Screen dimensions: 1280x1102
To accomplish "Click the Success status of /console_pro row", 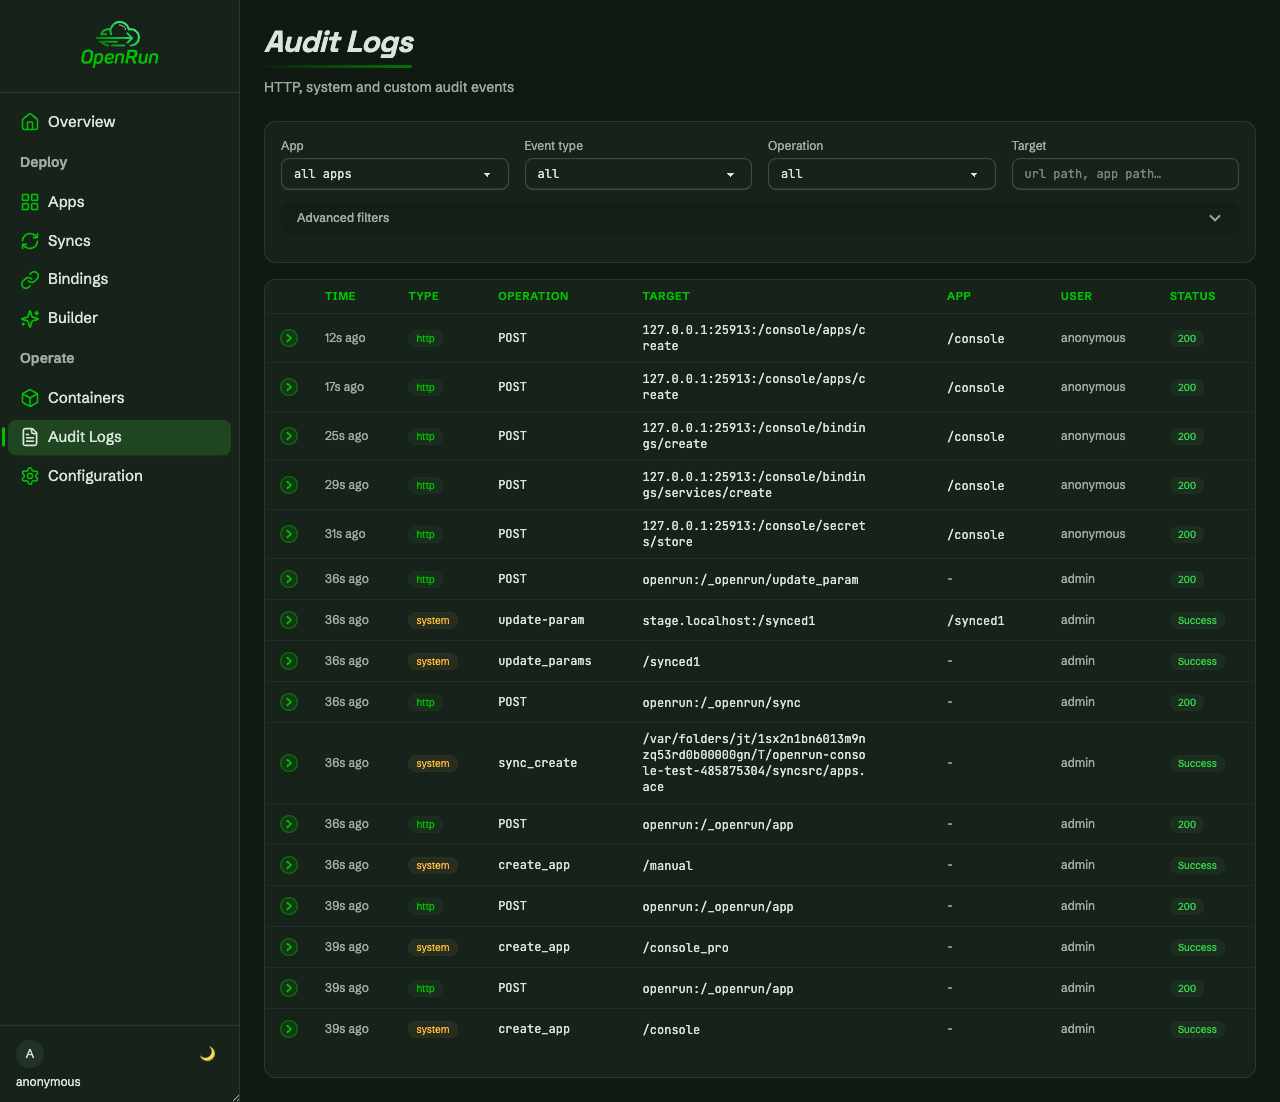I will (x=1197, y=947).
